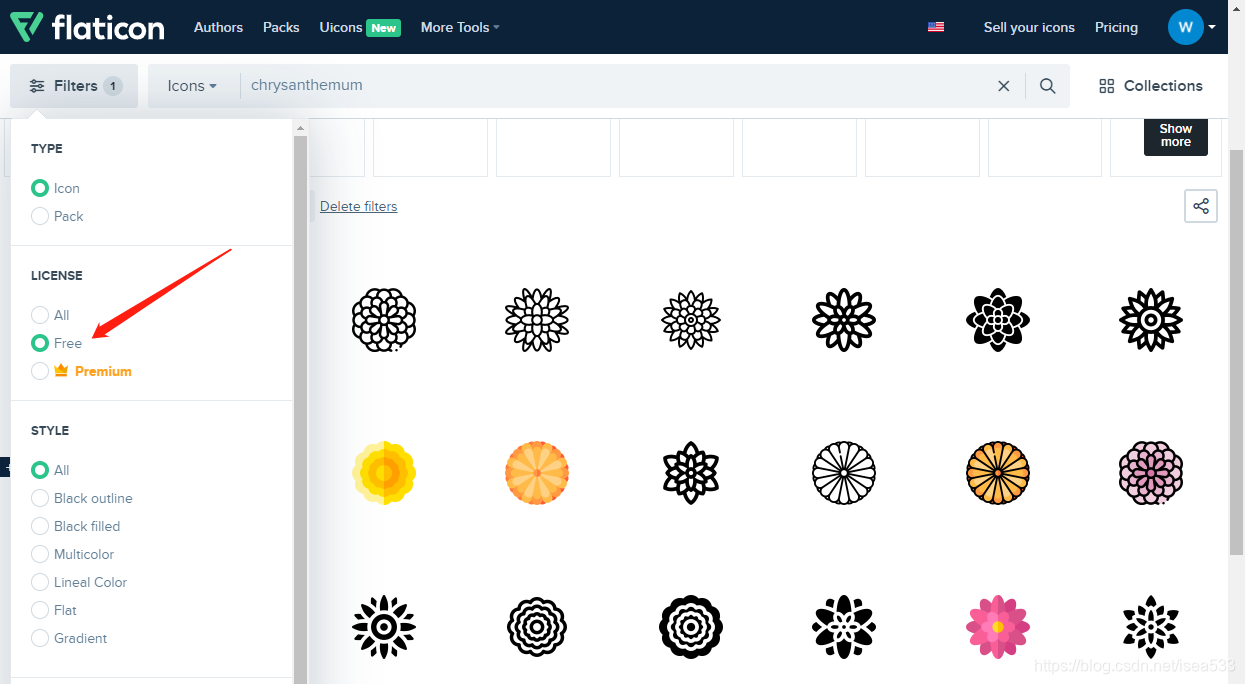Pick the Black outline style option

click(x=82, y=498)
